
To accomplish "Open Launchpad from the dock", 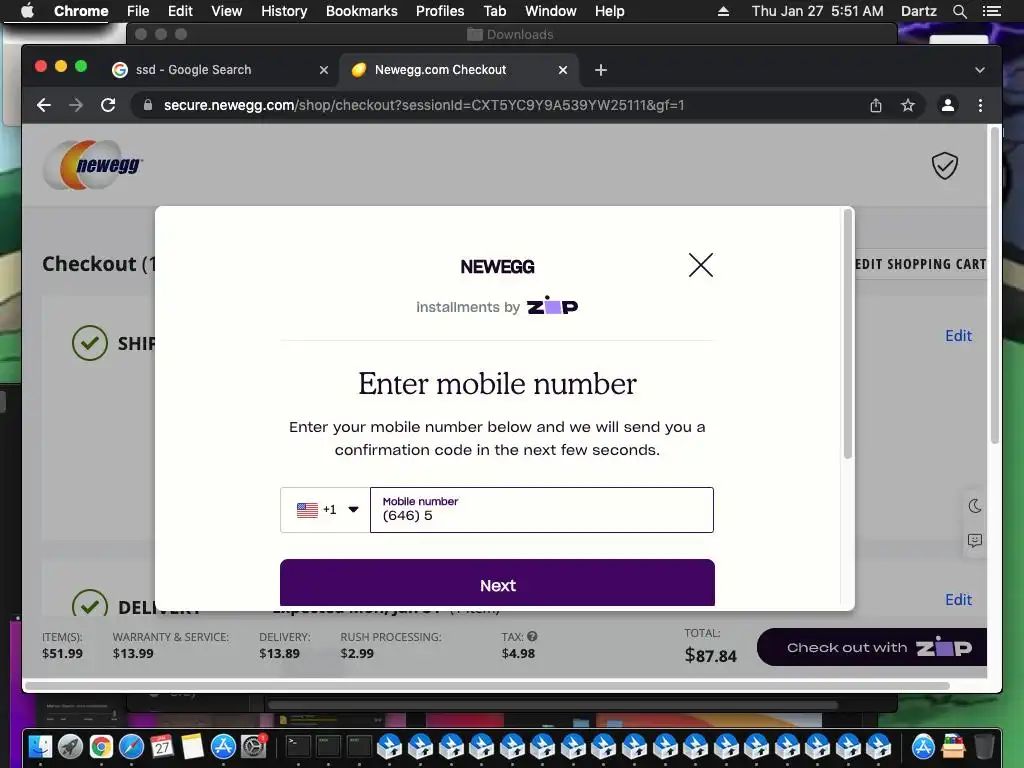I will click(x=71, y=746).
